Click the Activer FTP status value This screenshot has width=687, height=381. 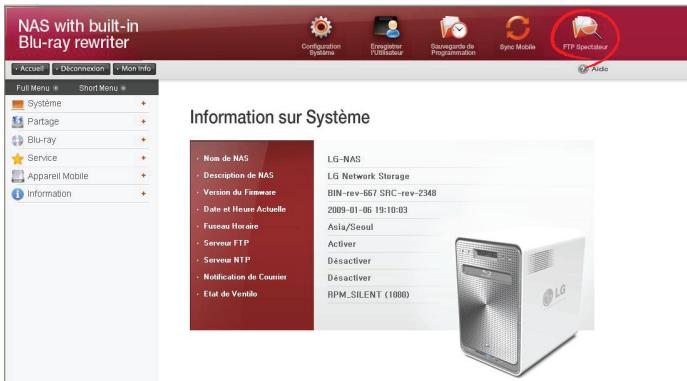click(342, 244)
